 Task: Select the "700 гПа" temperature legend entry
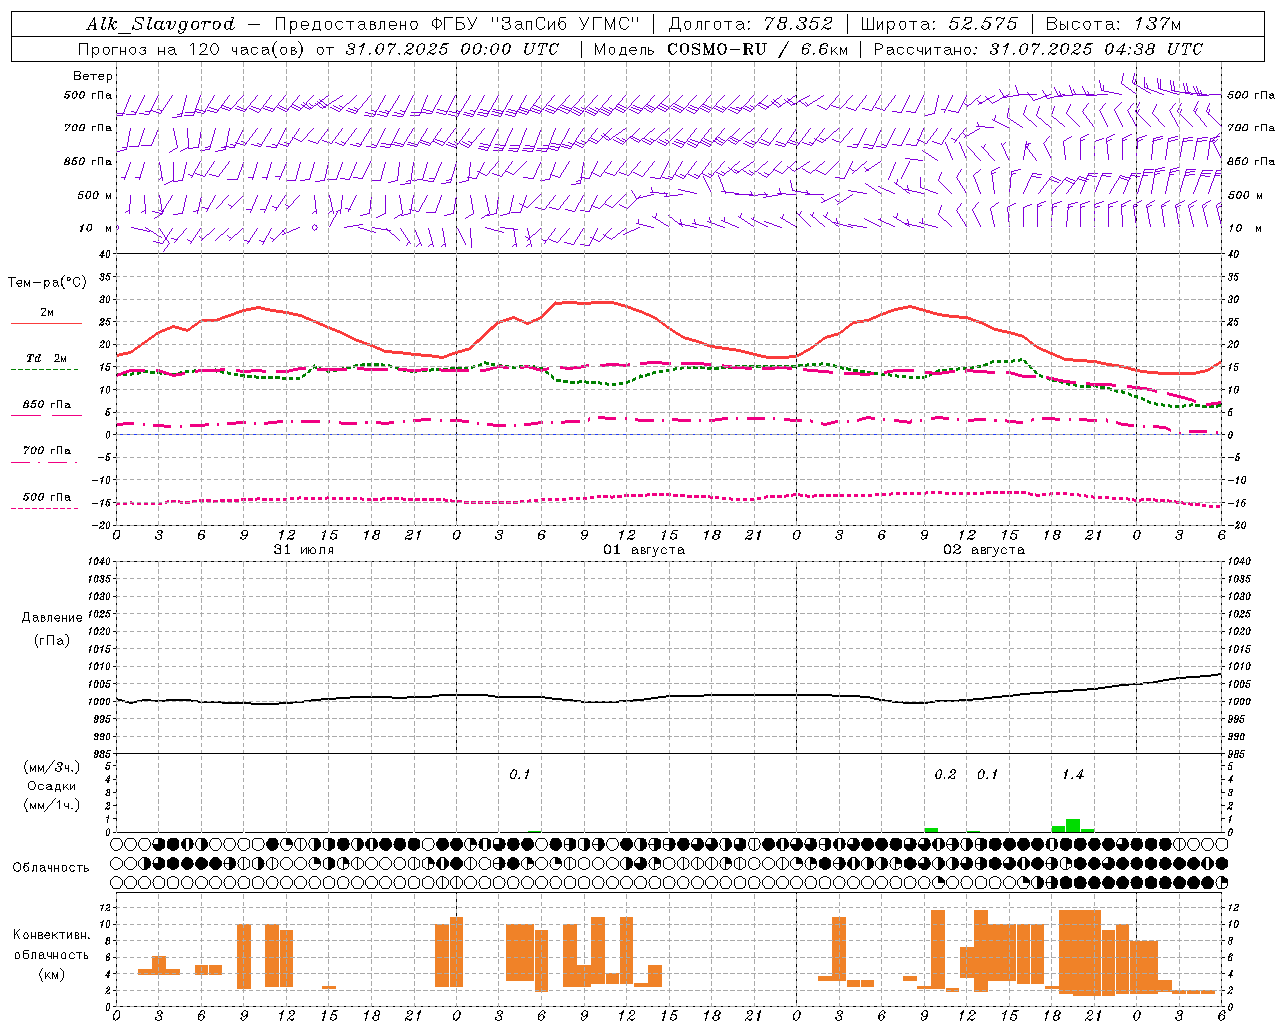(x=47, y=451)
